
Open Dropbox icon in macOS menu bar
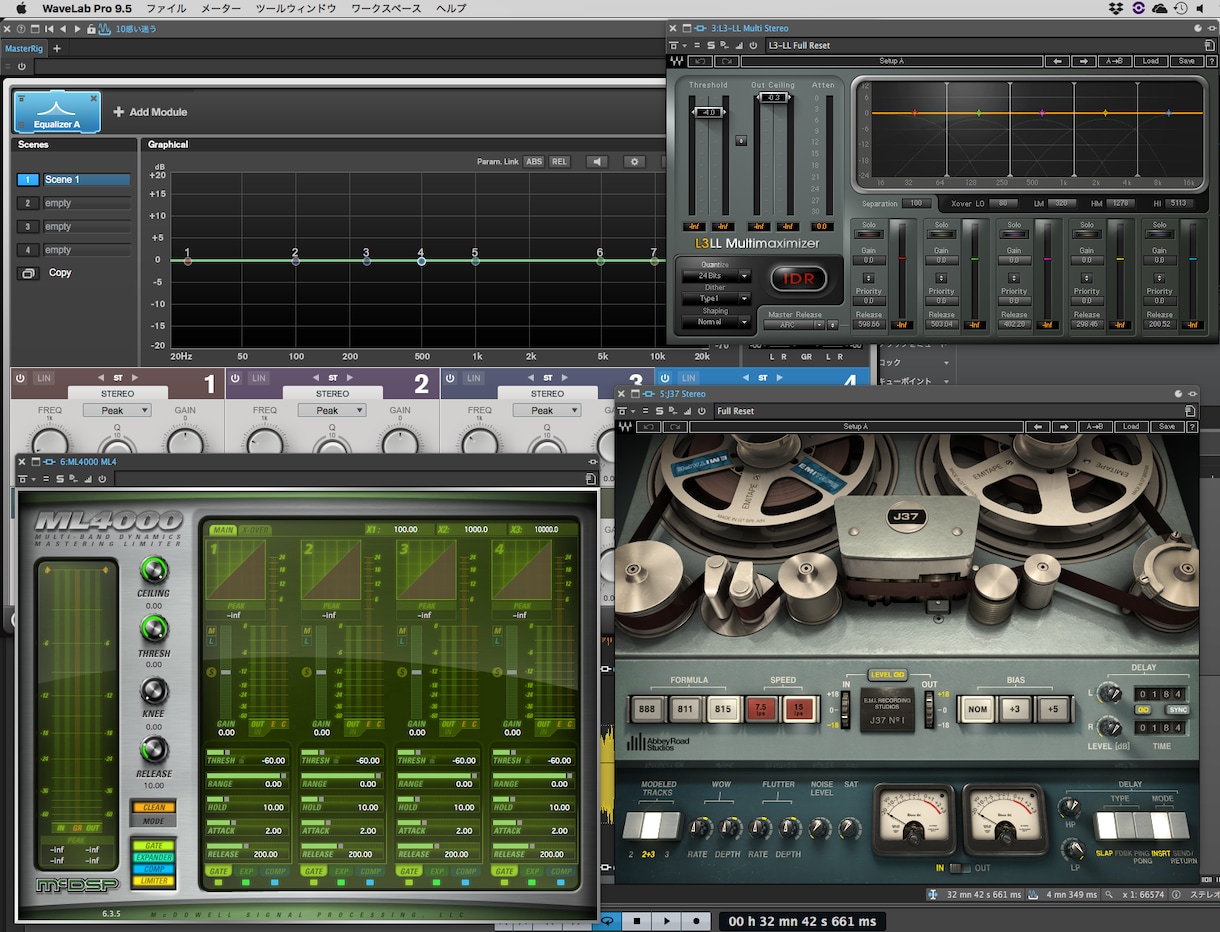tap(1116, 8)
